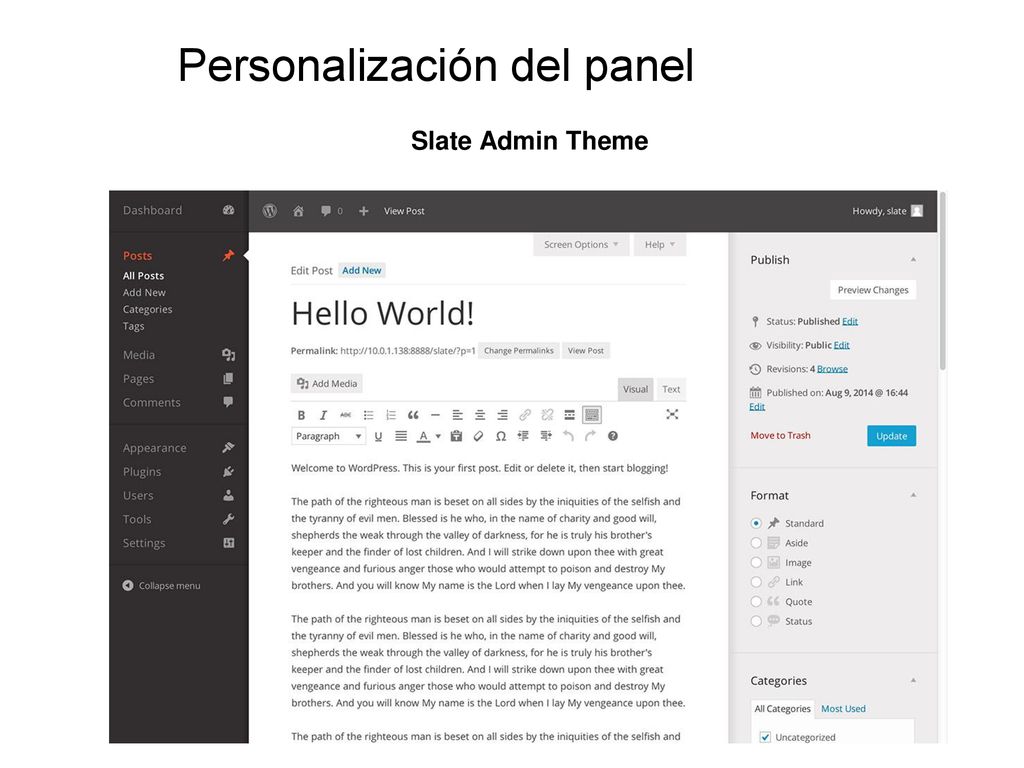Open the Dashboard menu
The height and width of the screenshot is (768, 1024).
[x=178, y=210]
